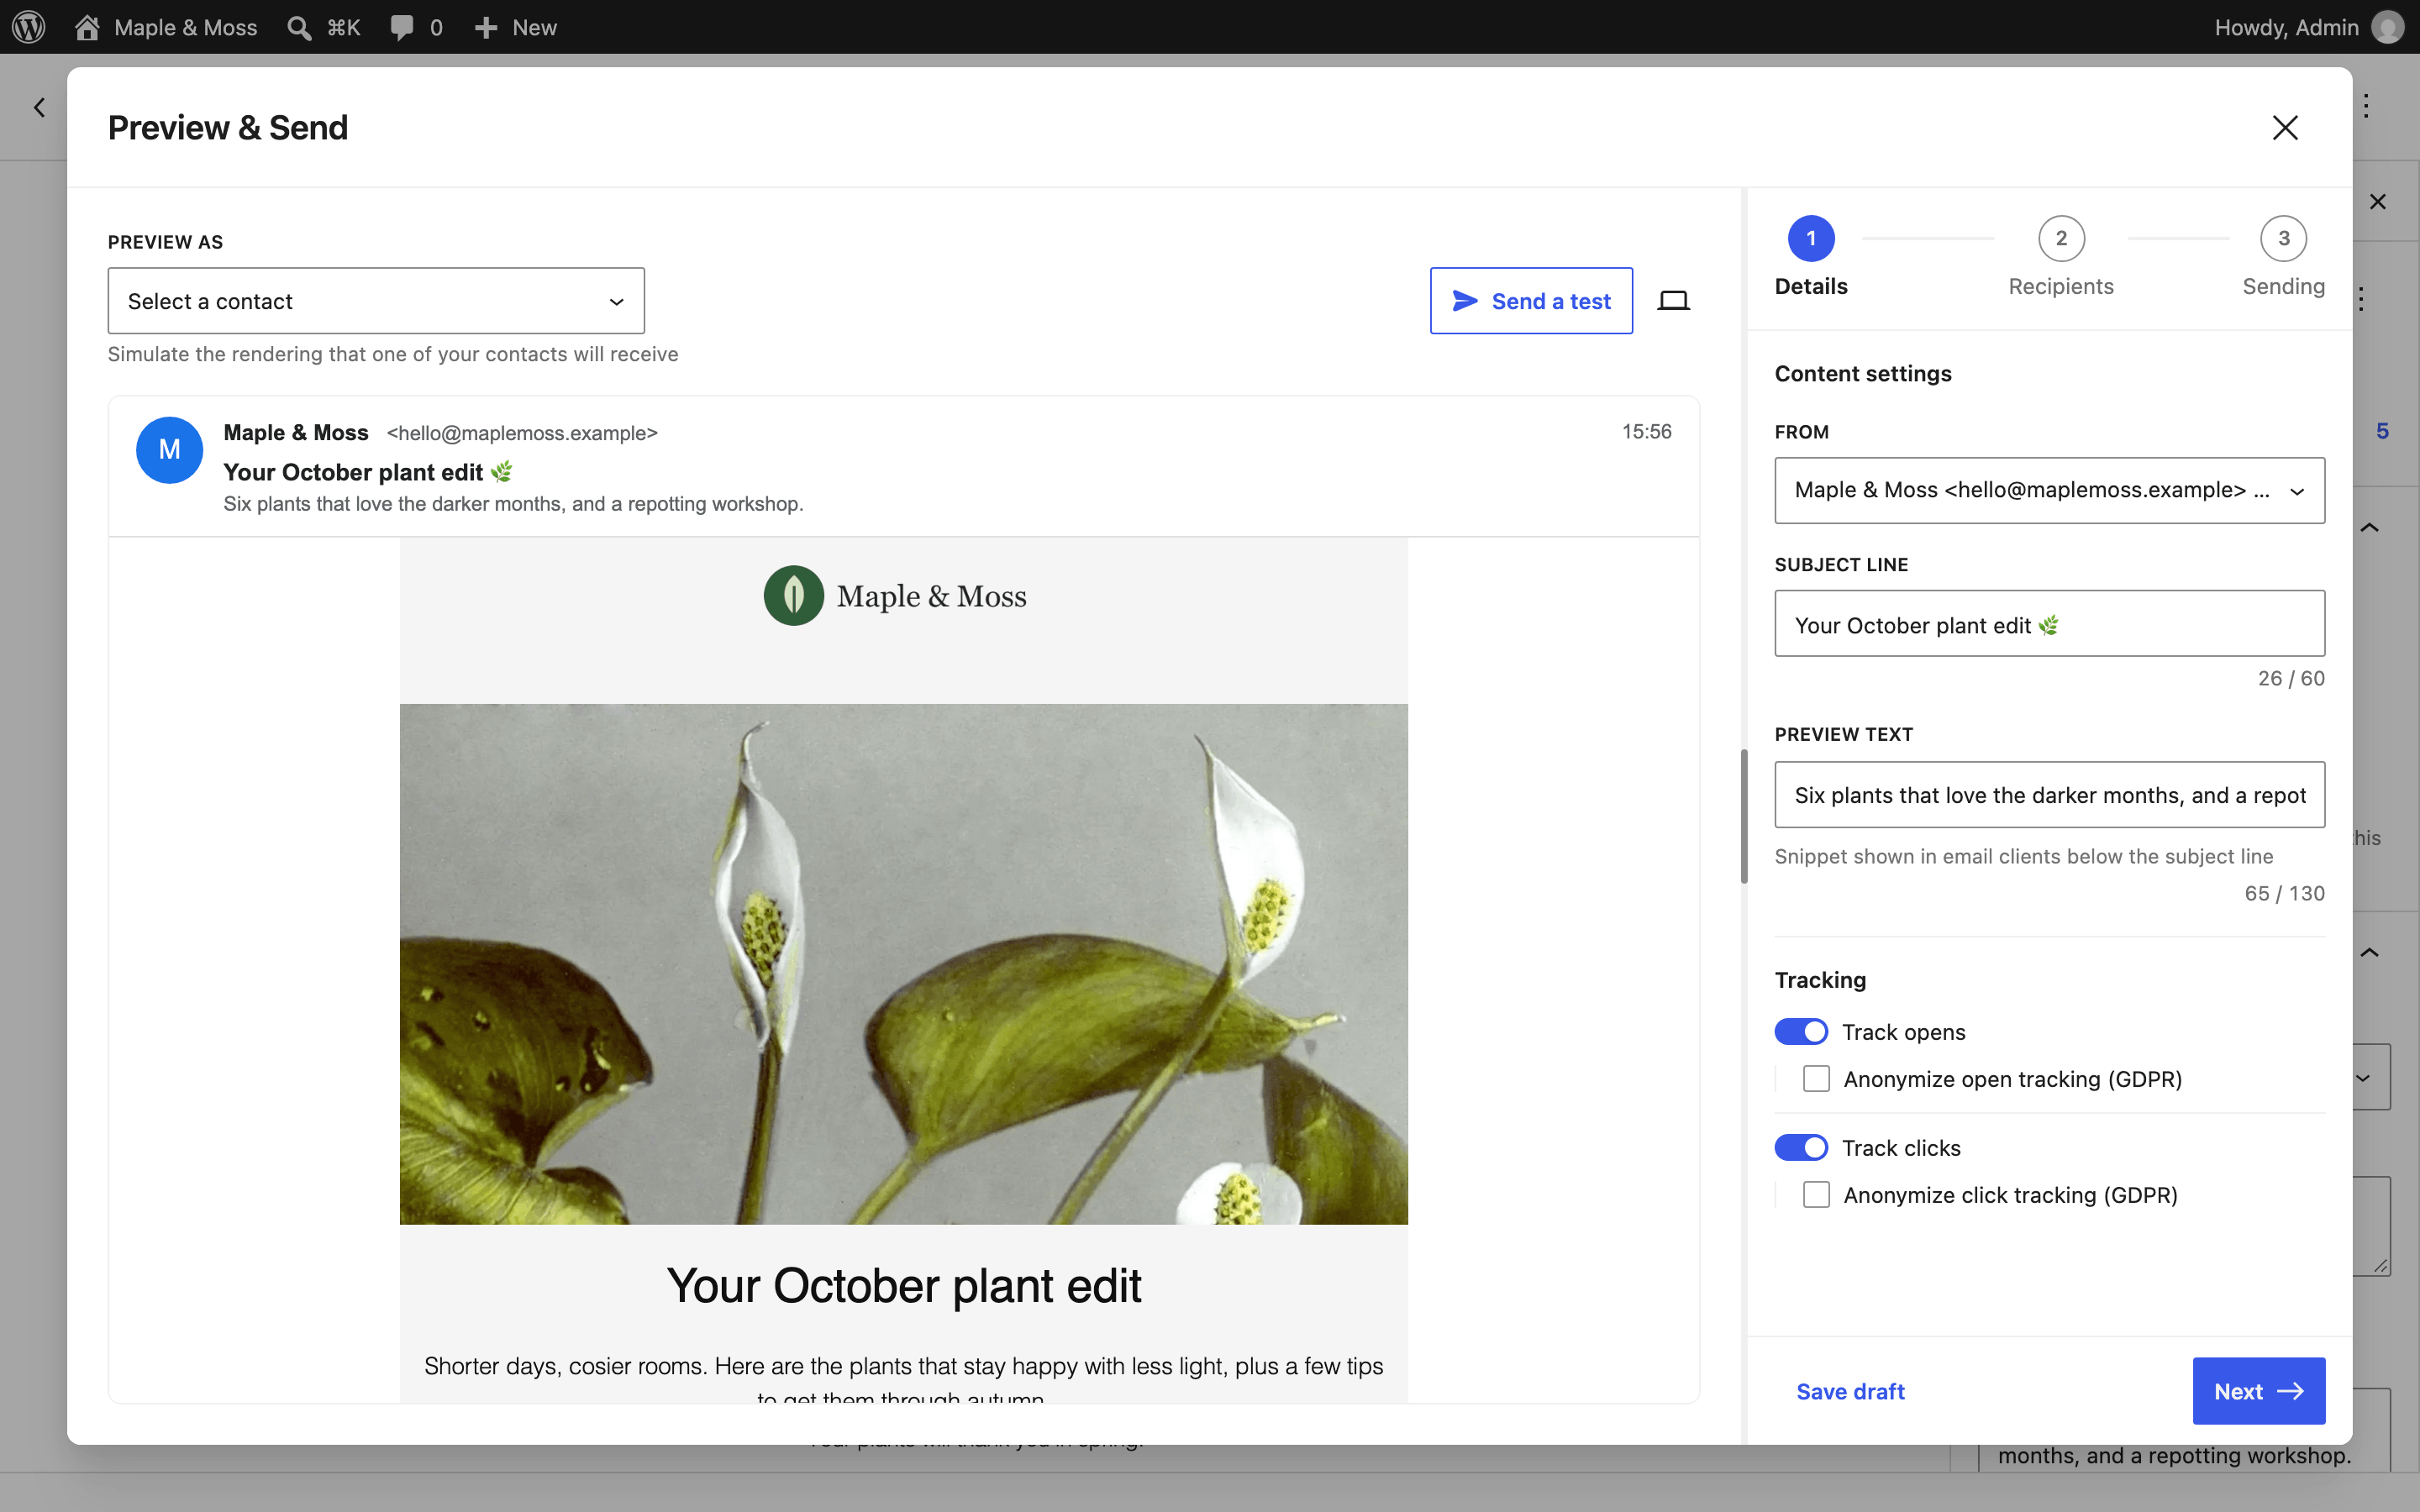
Task: Toggle the Track opens switch
Action: [x=1801, y=1032]
